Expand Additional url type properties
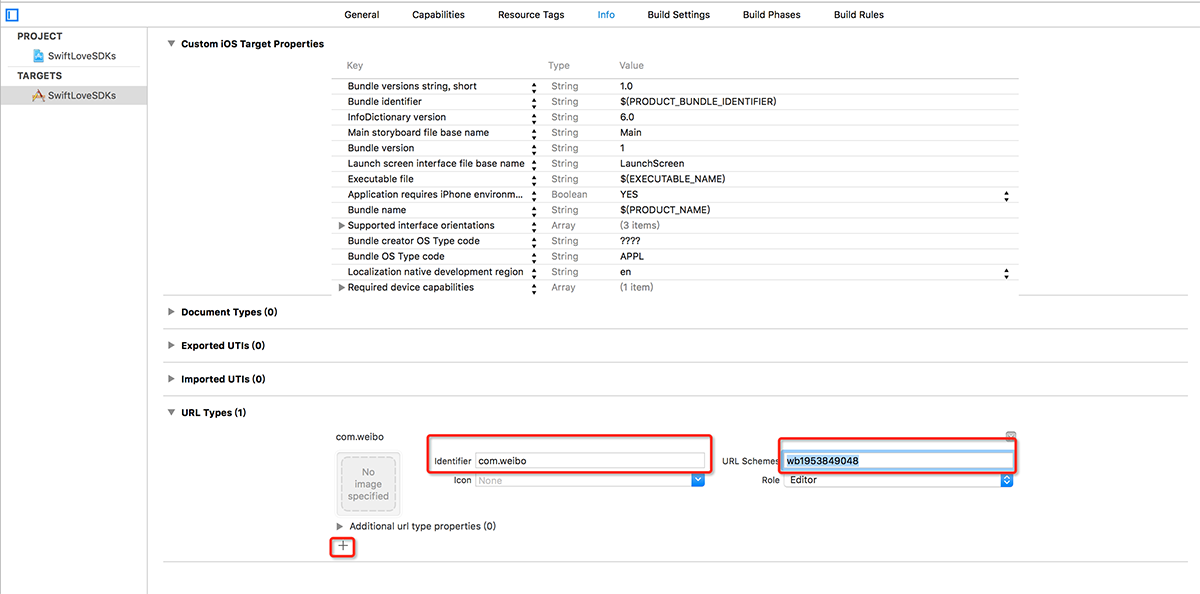Image resolution: width=1200 pixels, height=594 pixels. (x=340, y=526)
